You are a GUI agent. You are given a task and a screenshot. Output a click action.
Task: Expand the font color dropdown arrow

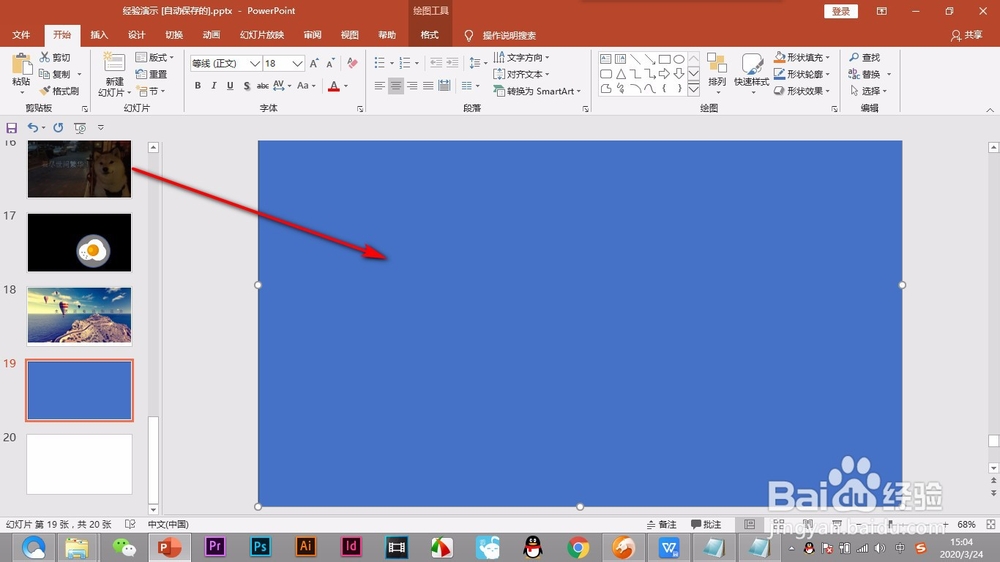(x=346, y=85)
